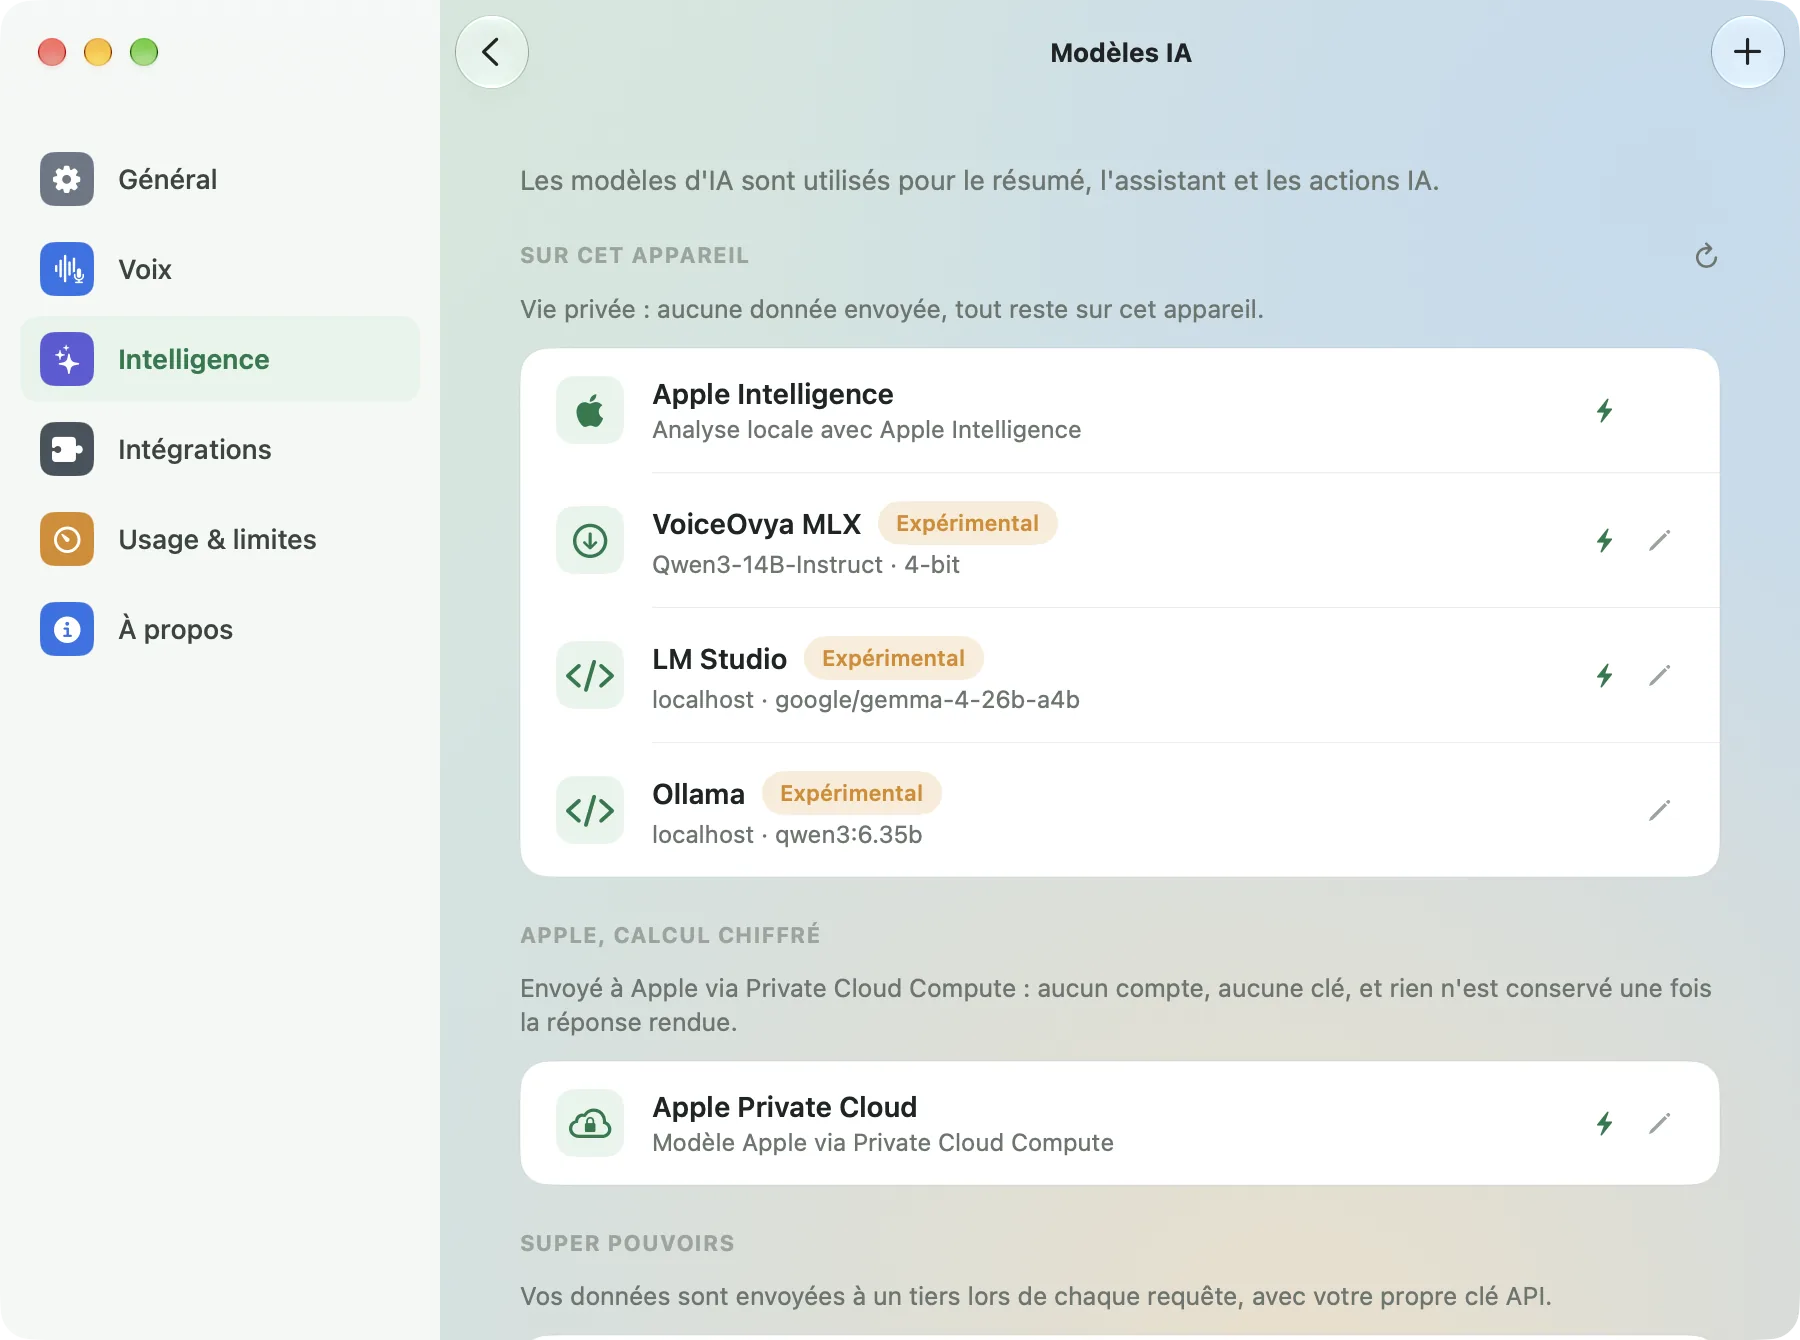The width and height of the screenshot is (1800, 1340).
Task: Click the Modèles IA page title
Action: pos(1120,53)
